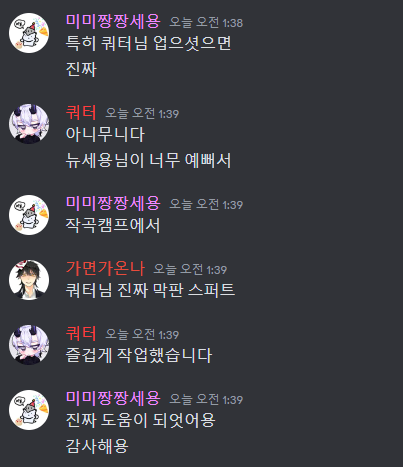Click the 감사해용 message
403x467 pixels.
tap(97, 446)
